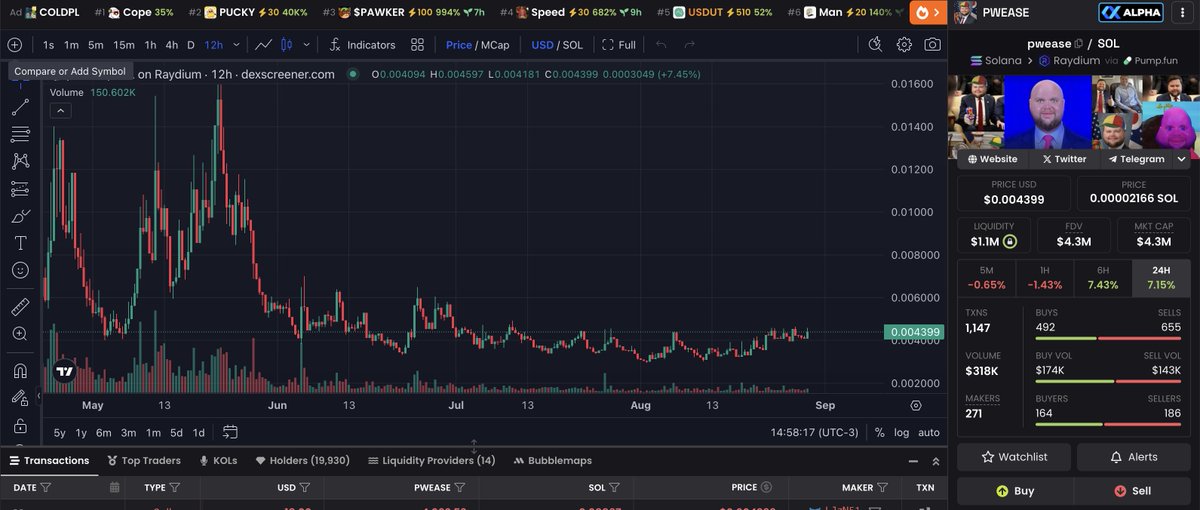
Task: Select the ruler measure tool
Action: tap(20, 306)
